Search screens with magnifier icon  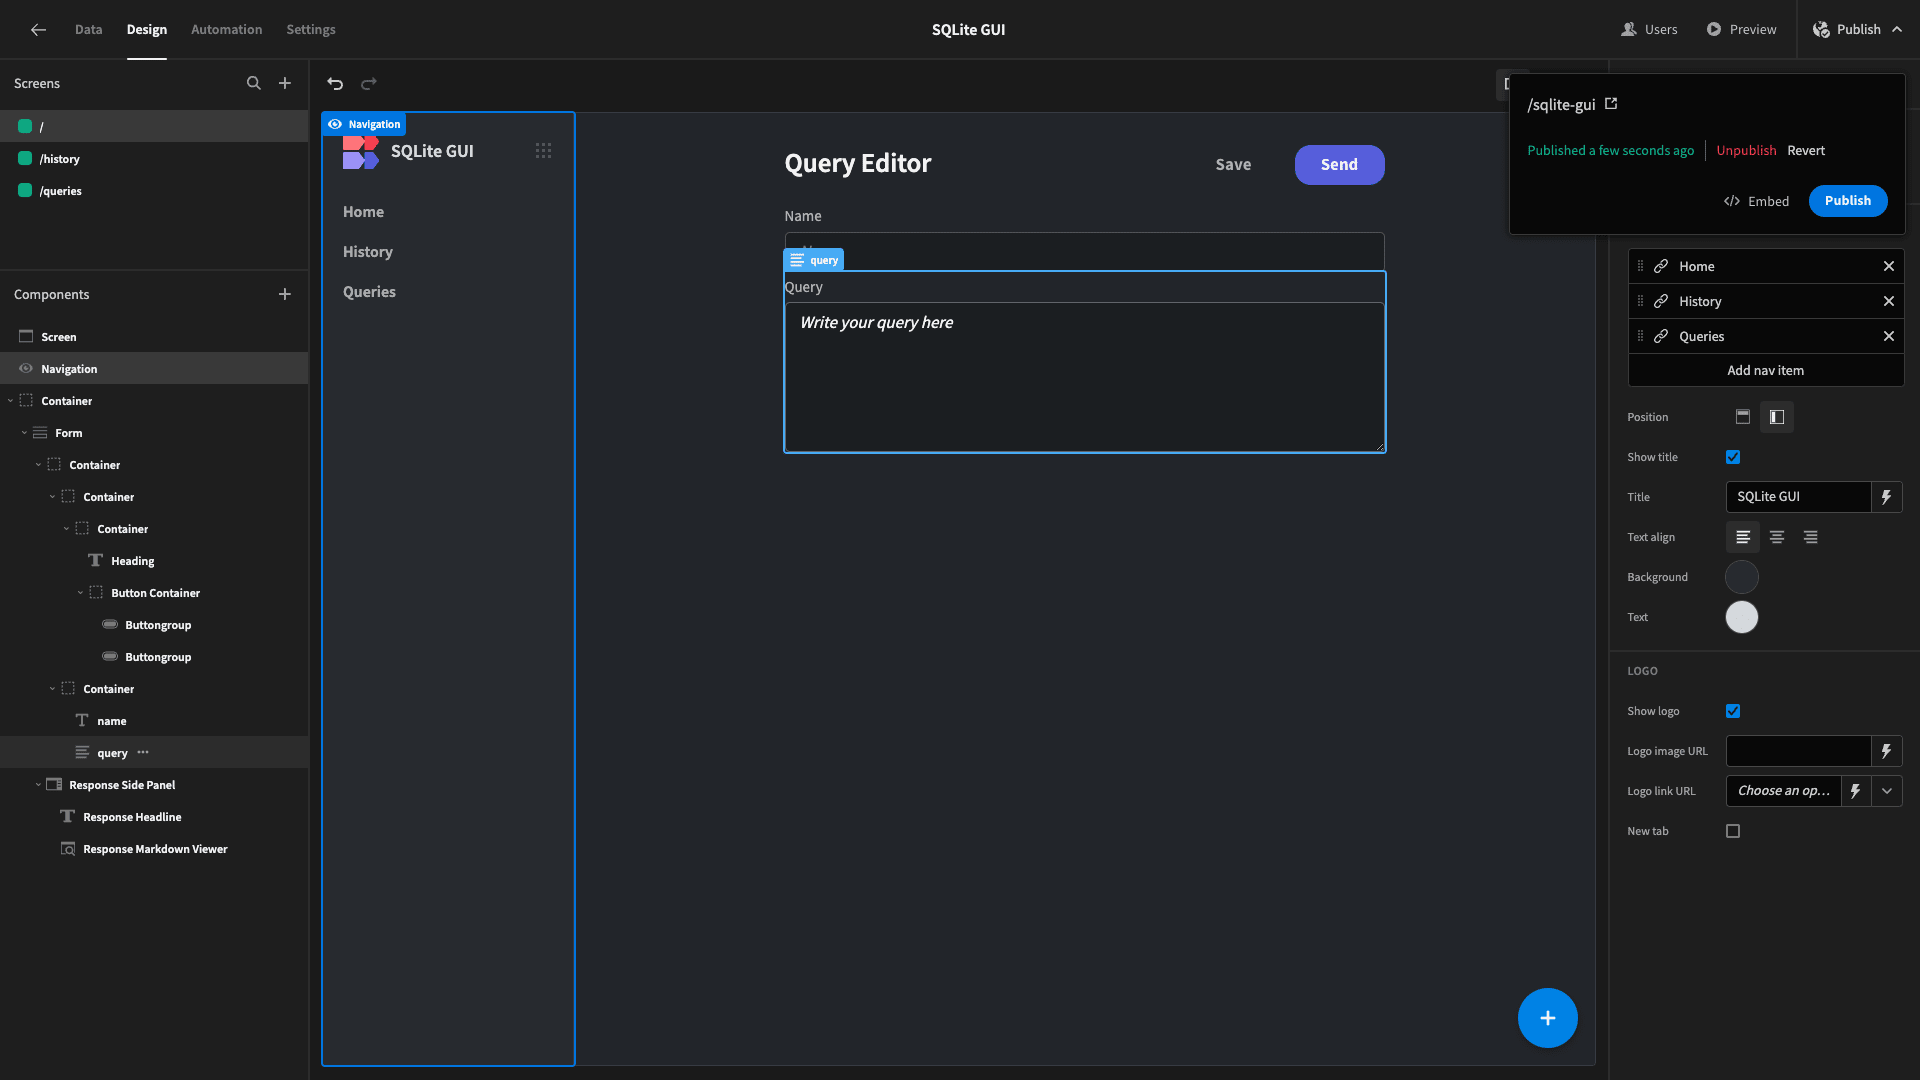point(254,84)
